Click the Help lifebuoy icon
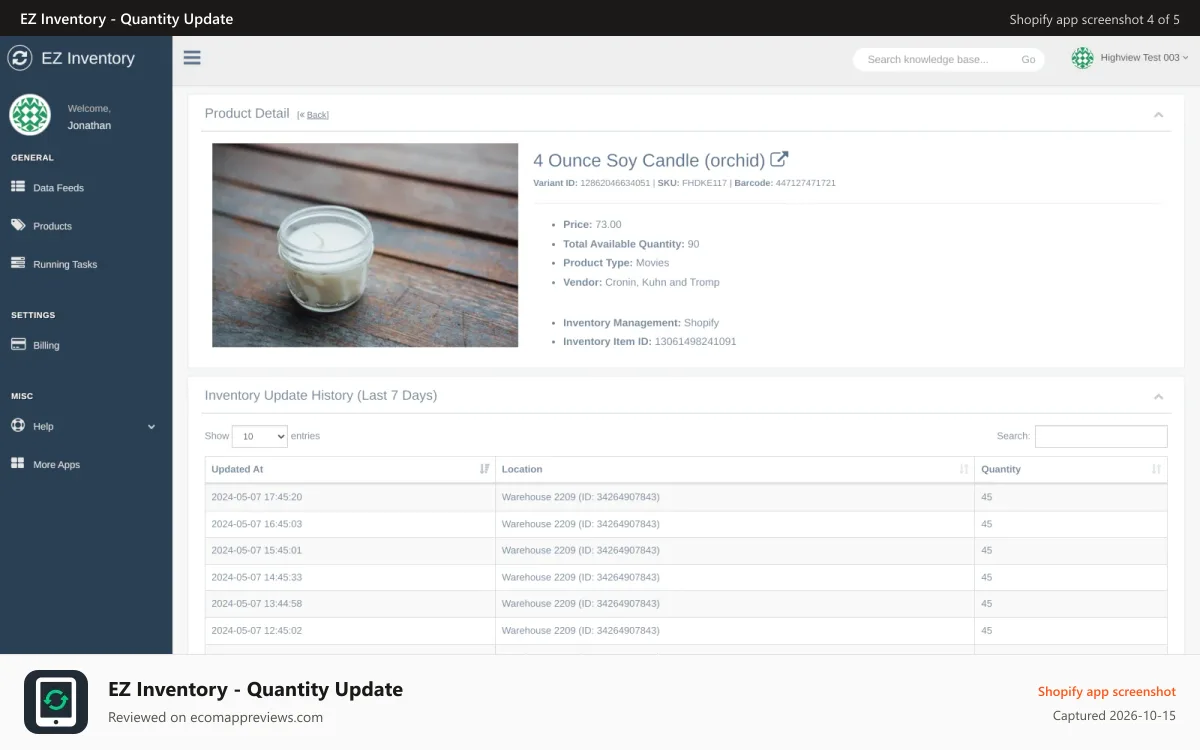Viewport: 1200px width, 750px height. tap(18, 425)
